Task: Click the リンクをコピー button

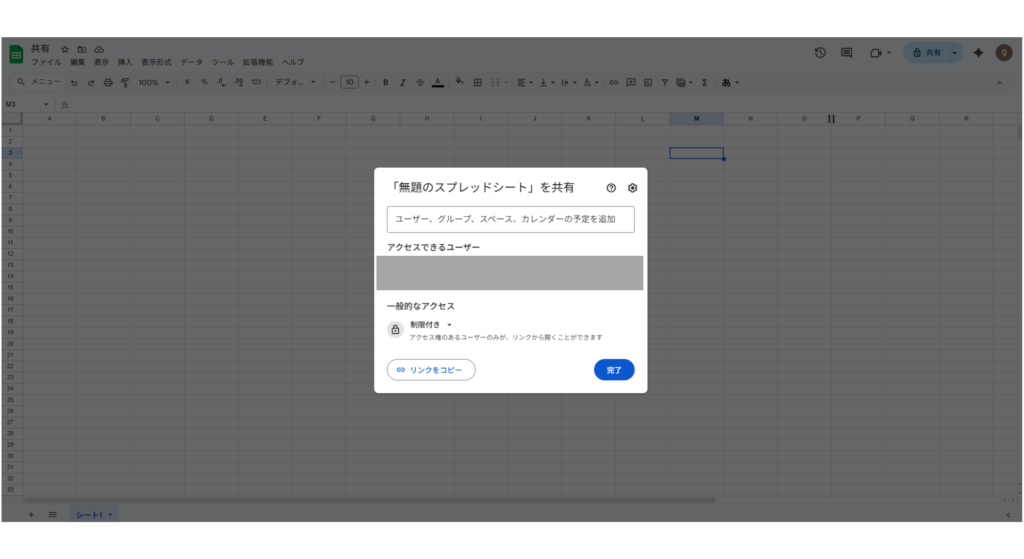Action: [431, 370]
